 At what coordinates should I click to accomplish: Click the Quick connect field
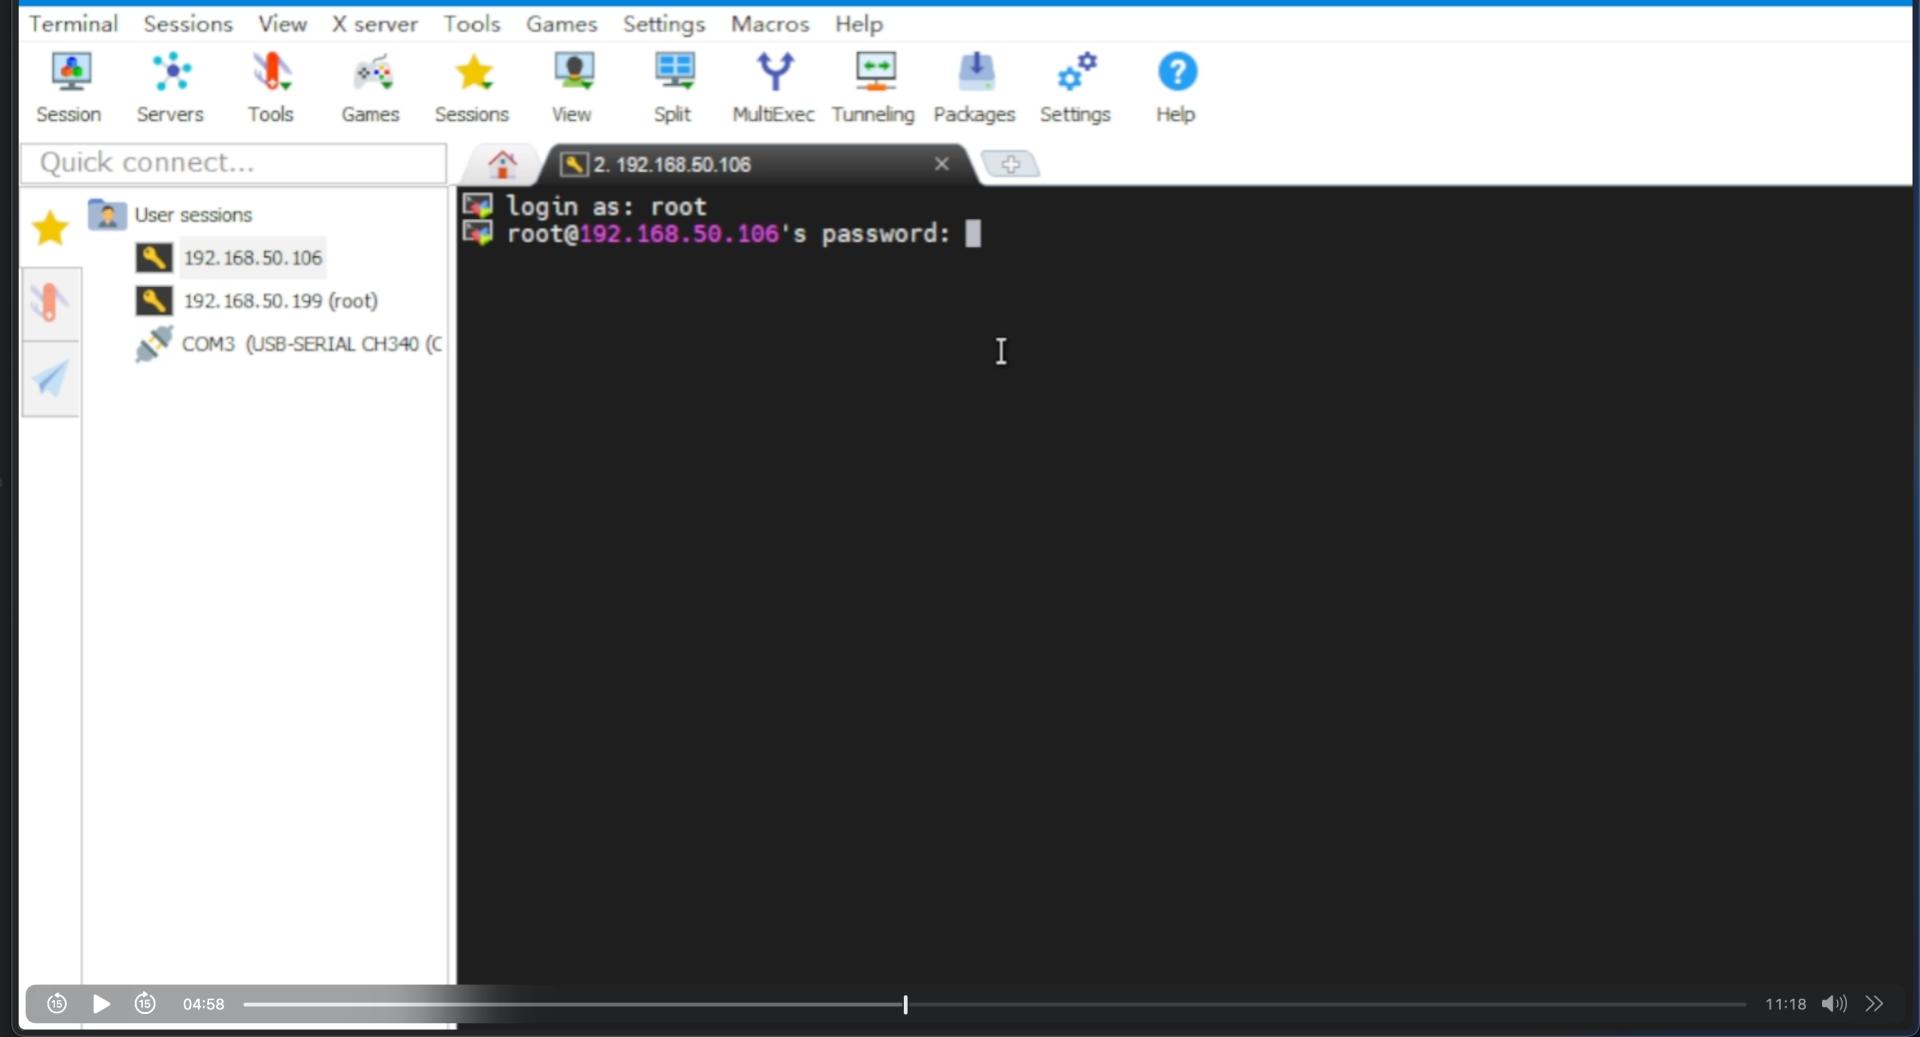tap(234, 163)
